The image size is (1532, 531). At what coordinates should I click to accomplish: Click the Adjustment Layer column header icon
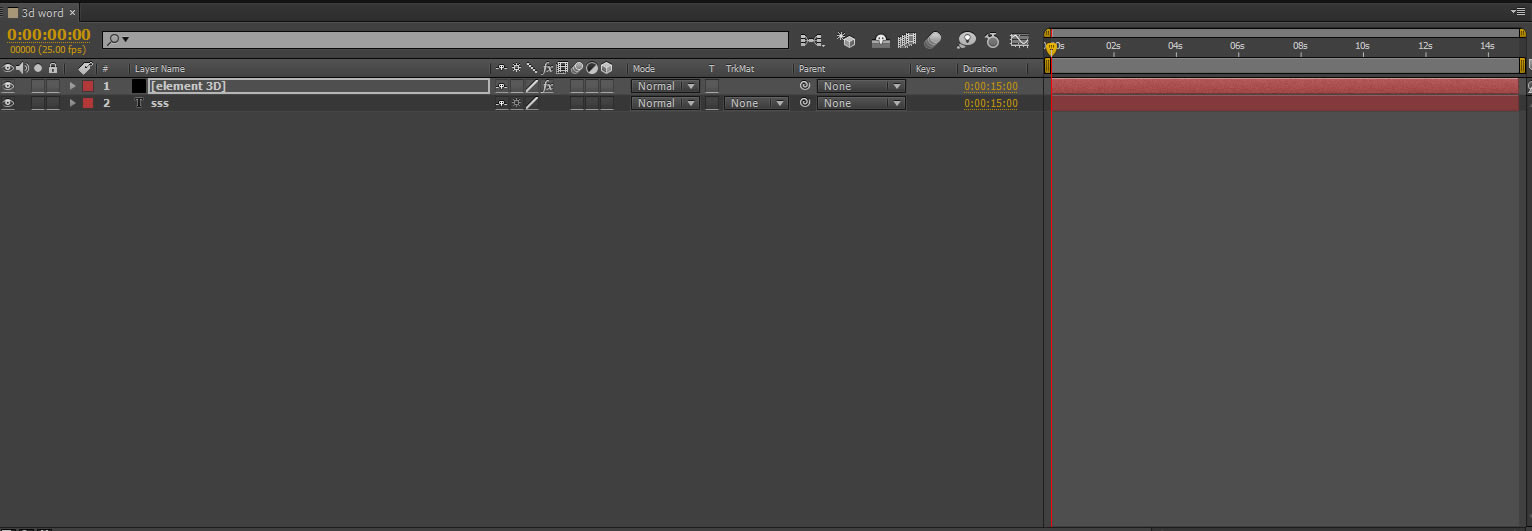pos(591,69)
